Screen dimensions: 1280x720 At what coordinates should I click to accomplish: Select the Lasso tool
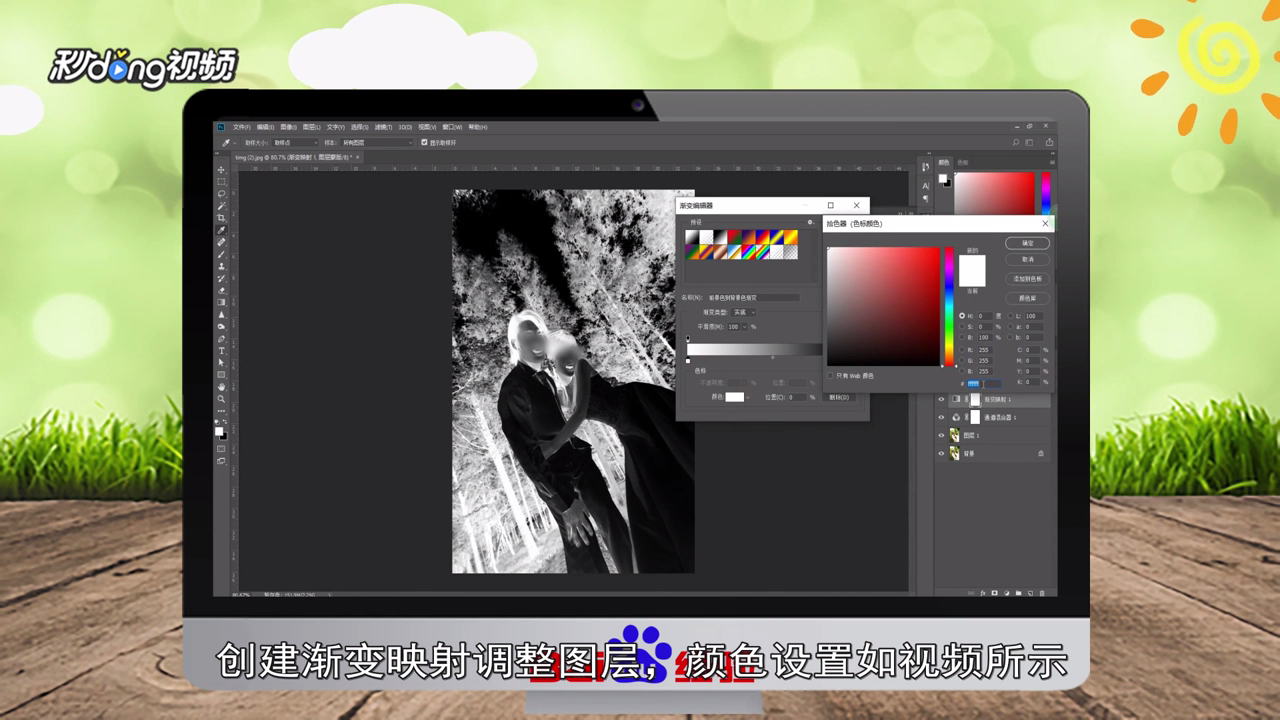pyautogui.click(x=222, y=193)
